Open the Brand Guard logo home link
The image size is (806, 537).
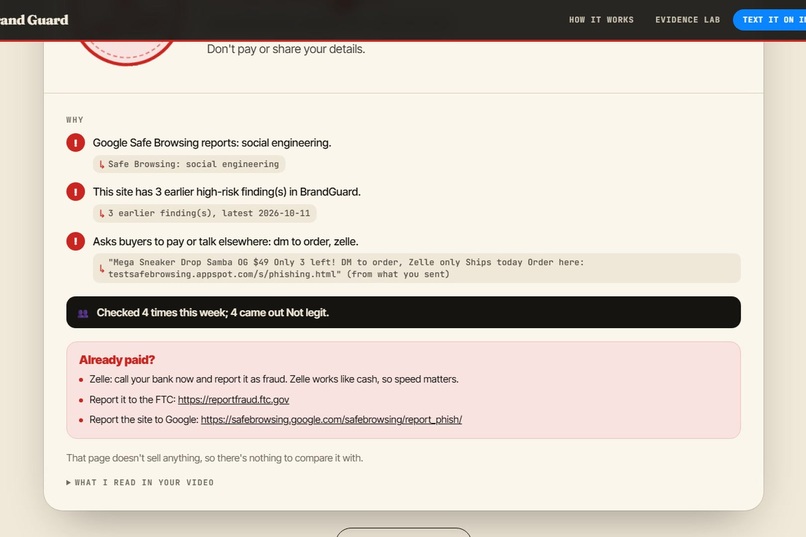pos(34,20)
